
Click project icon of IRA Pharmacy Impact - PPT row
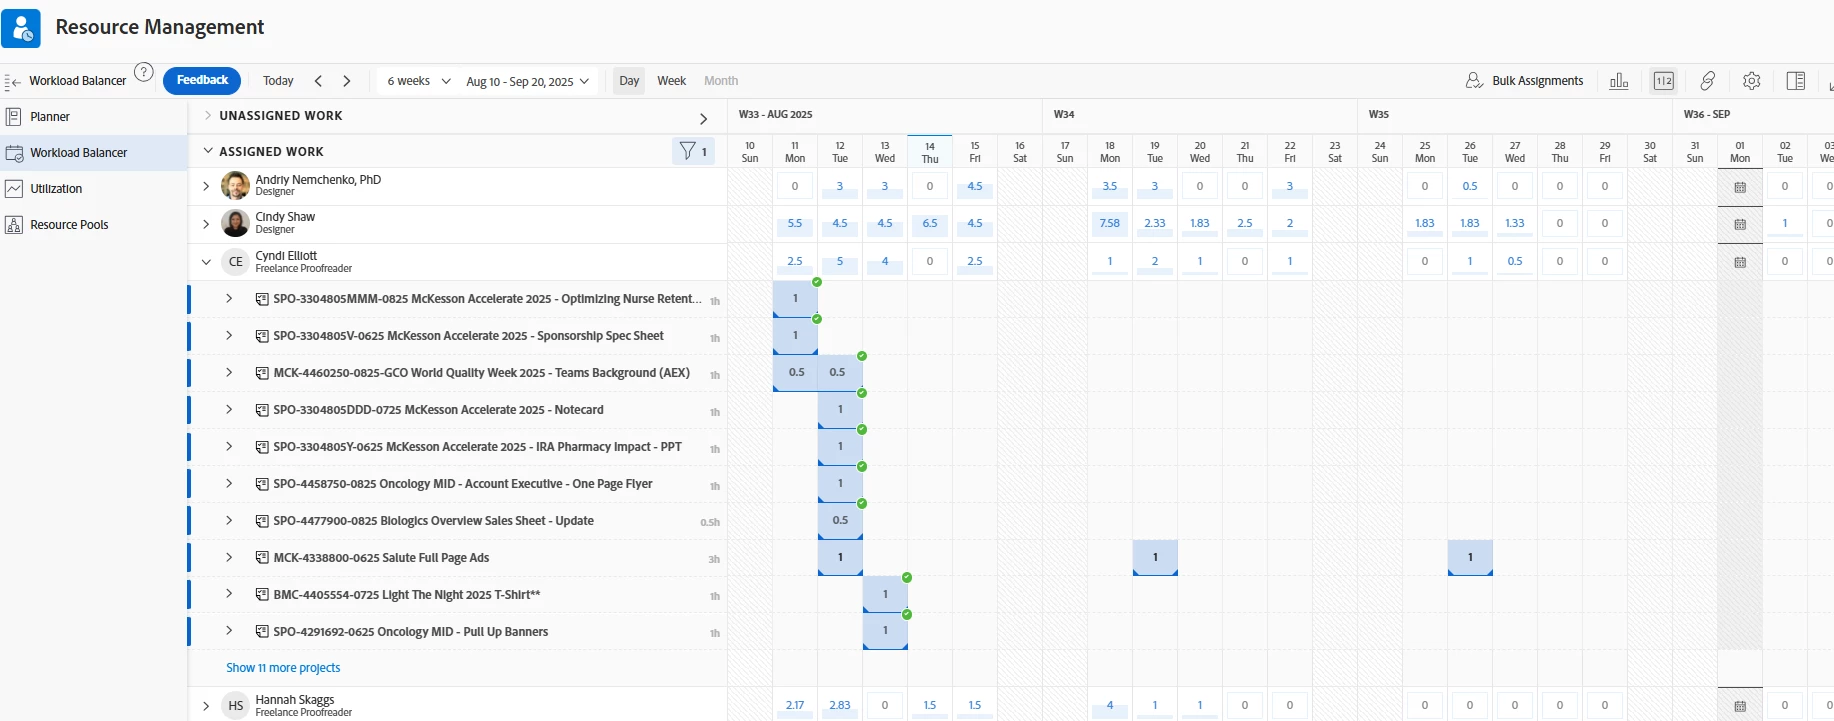[x=262, y=447]
